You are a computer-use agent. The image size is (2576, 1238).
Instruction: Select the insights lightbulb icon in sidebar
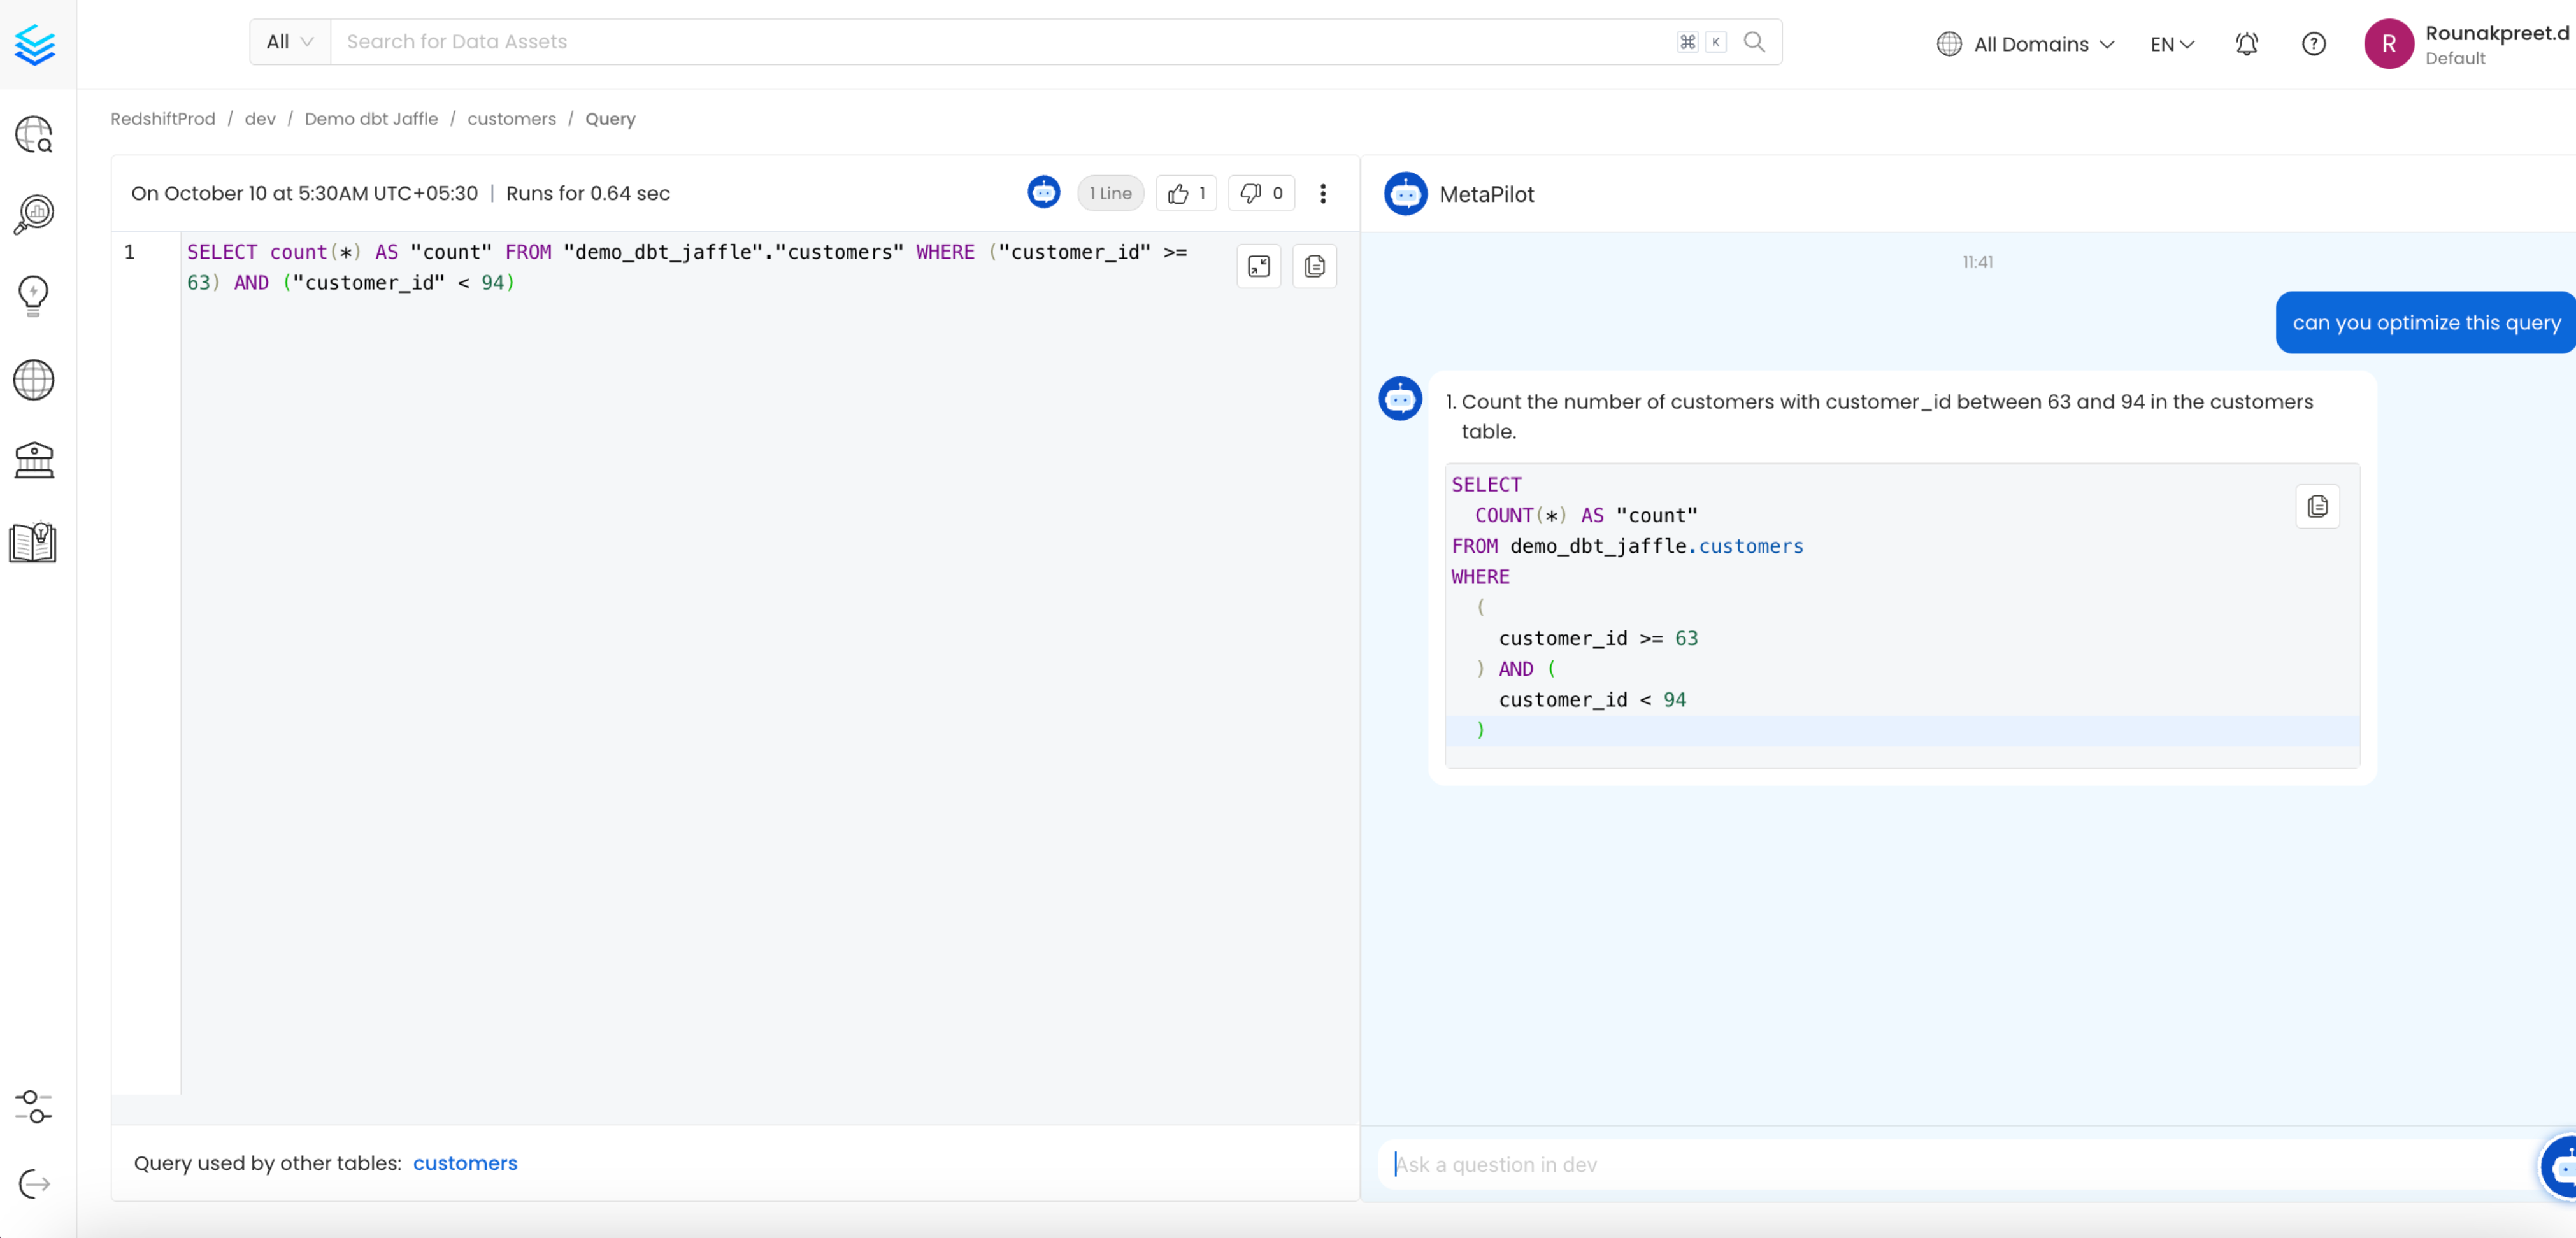pos(33,296)
